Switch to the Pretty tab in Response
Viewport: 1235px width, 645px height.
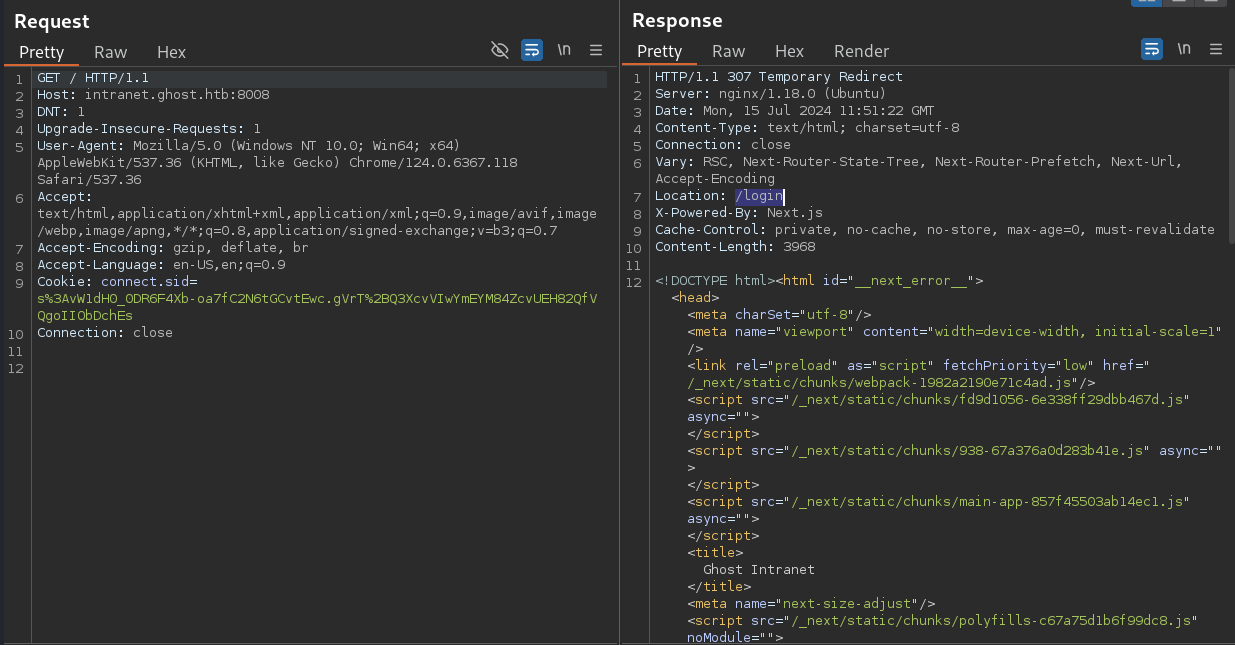pos(659,51)
